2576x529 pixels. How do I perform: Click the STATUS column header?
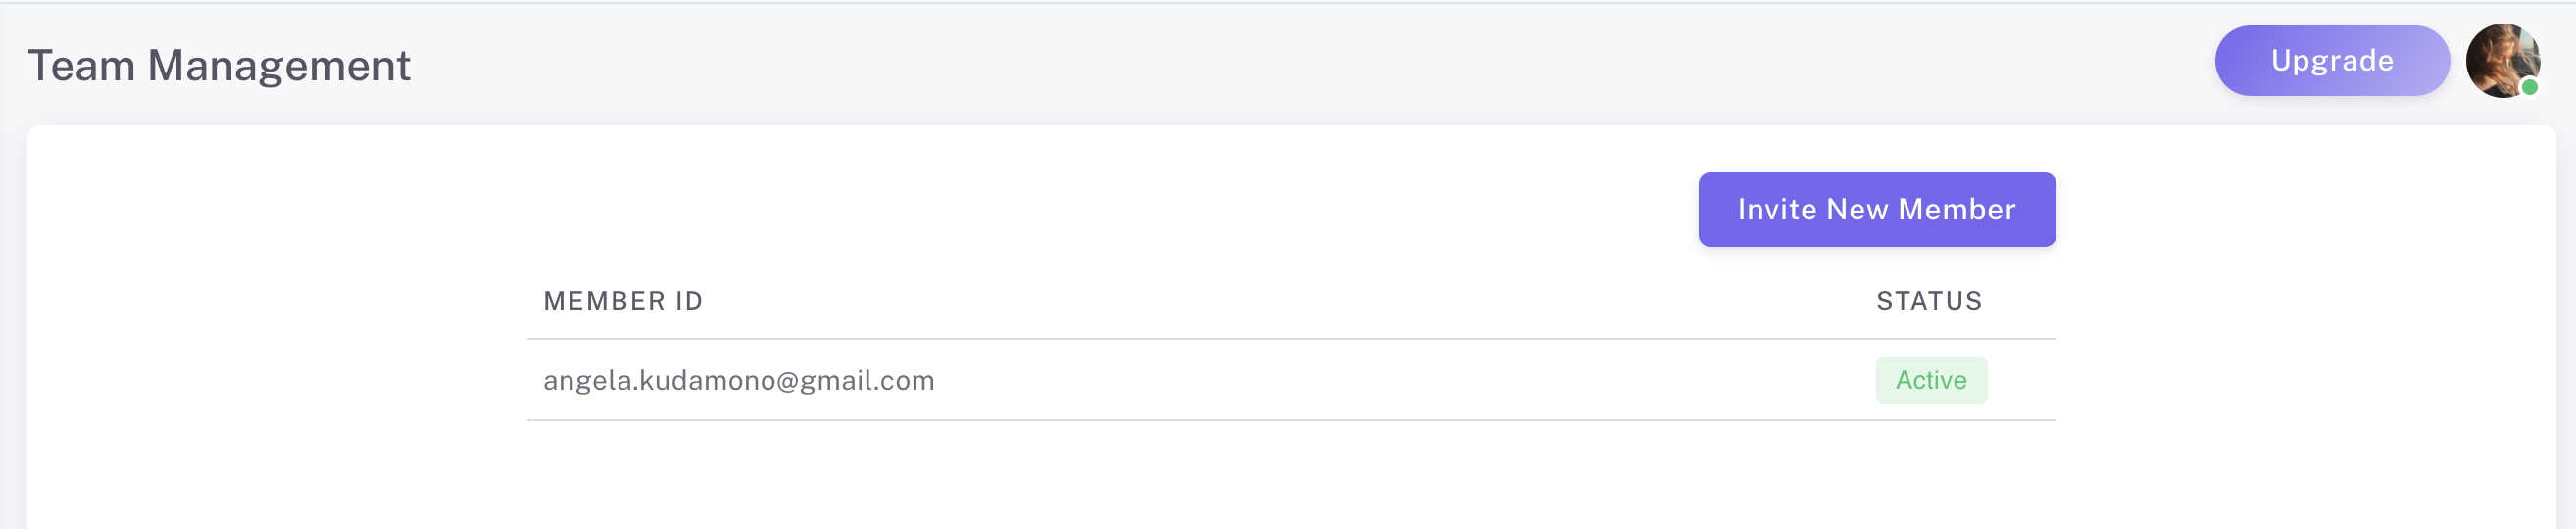(x=1928, y=301)
